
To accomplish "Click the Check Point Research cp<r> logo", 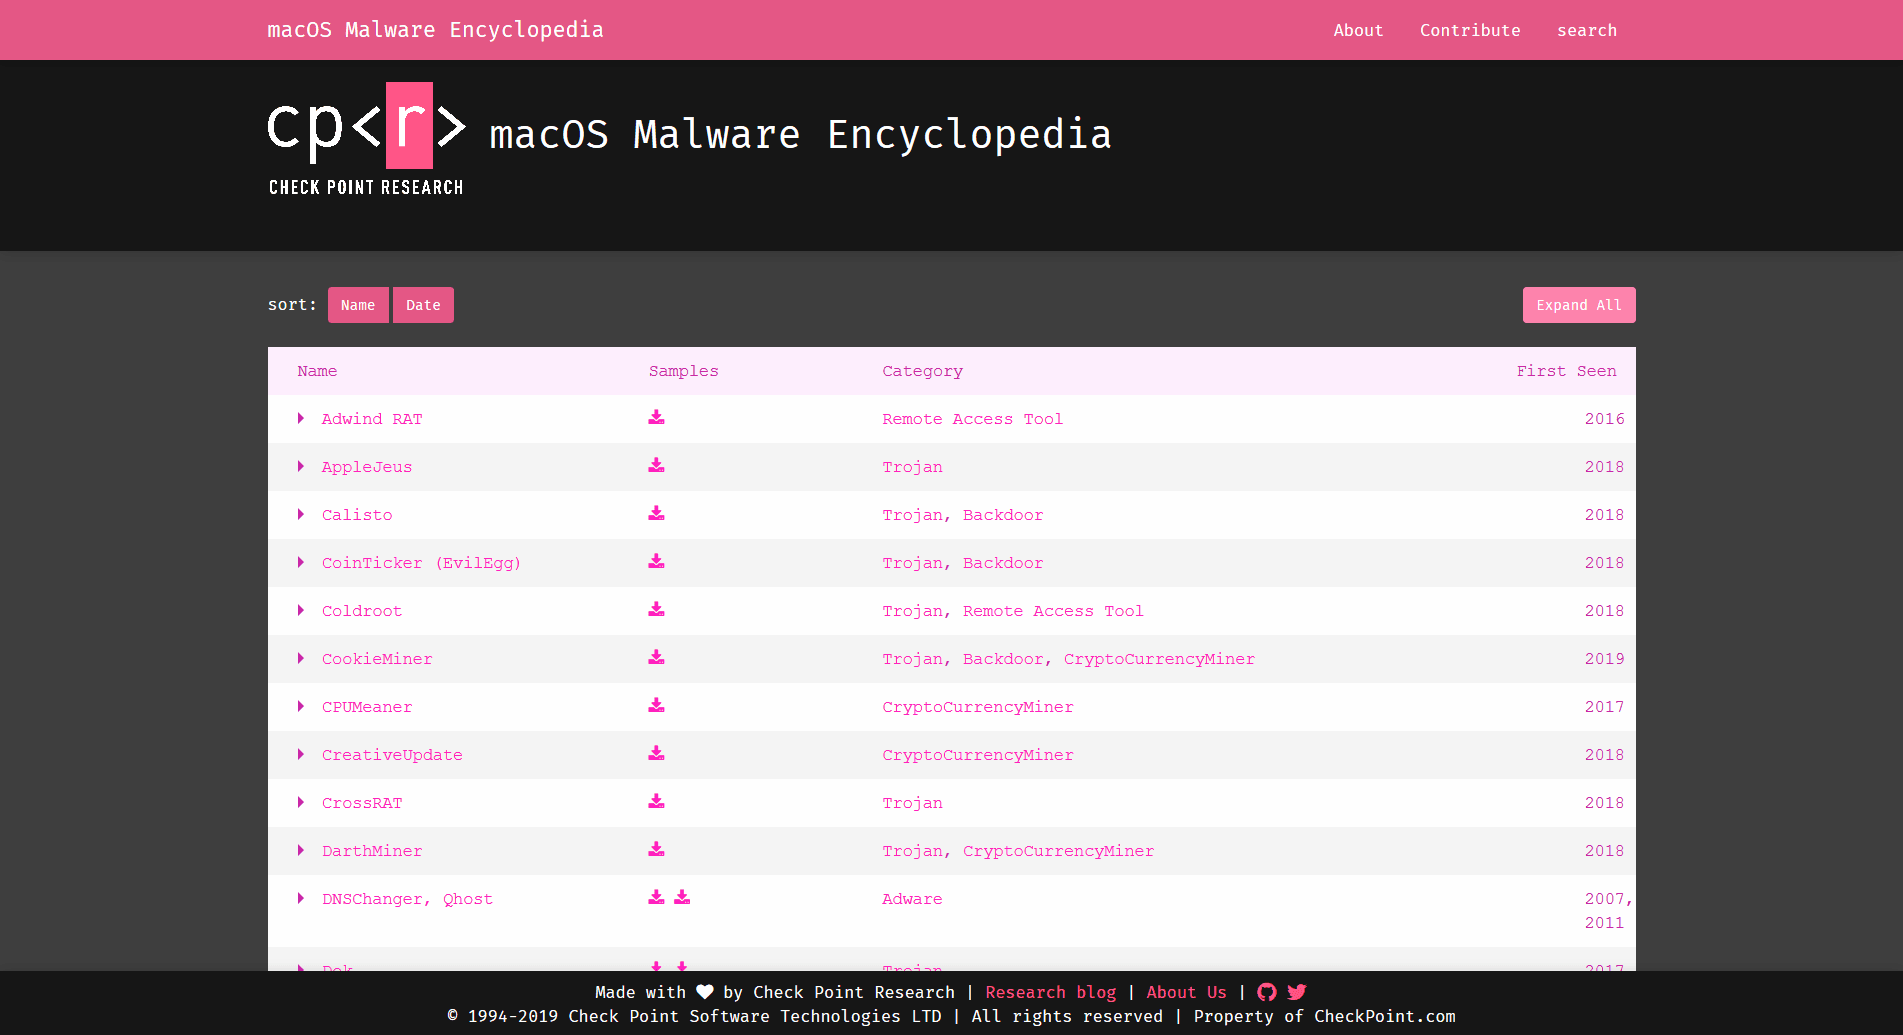I will coord(366,139).
